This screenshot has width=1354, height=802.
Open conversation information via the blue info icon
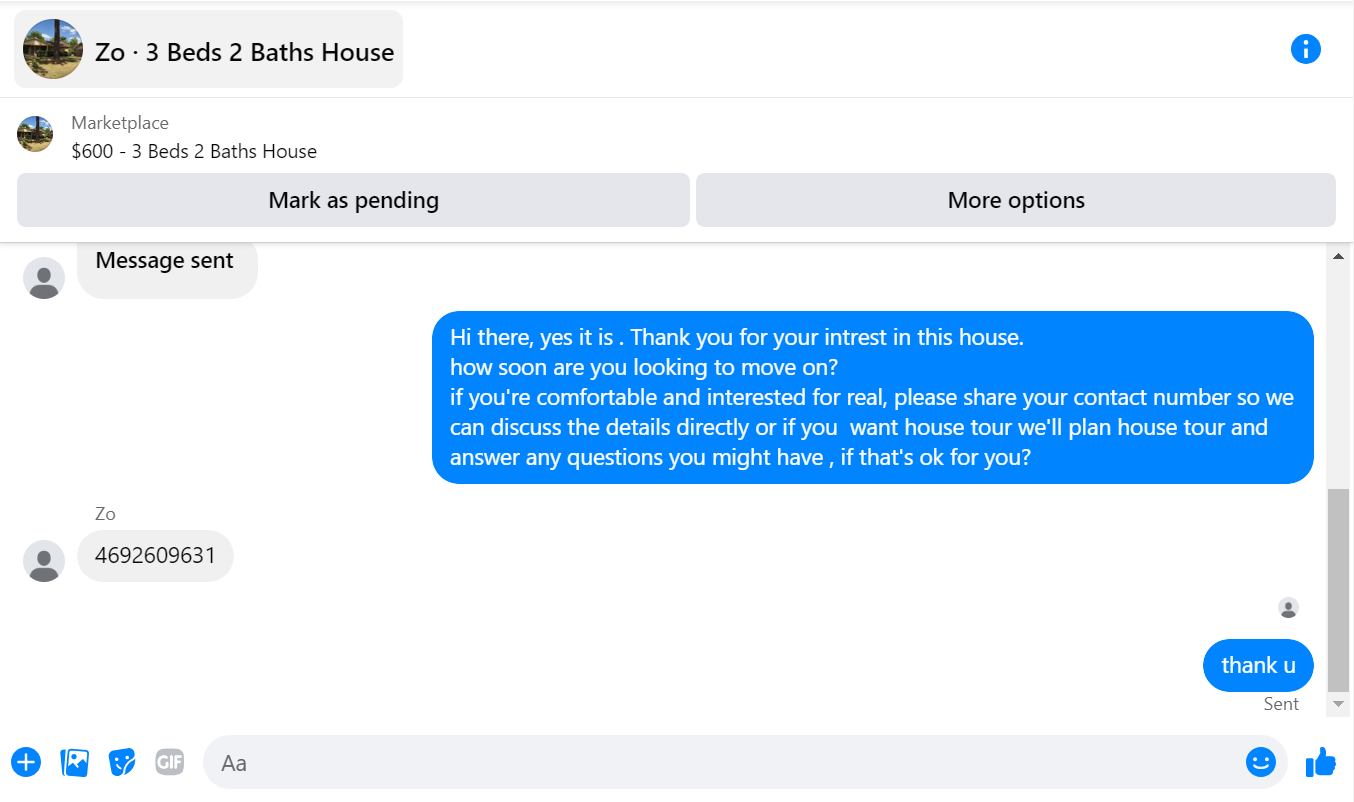[1306, 49]
